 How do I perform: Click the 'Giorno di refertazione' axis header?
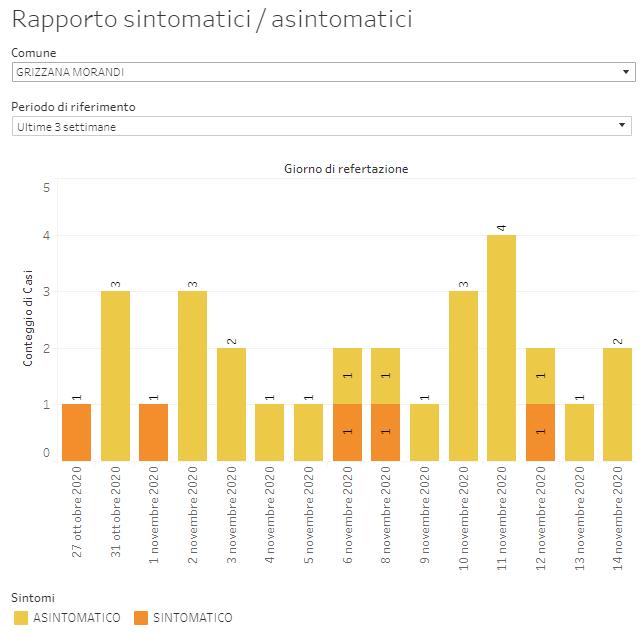pyautogui.click(x=346, y=169)
